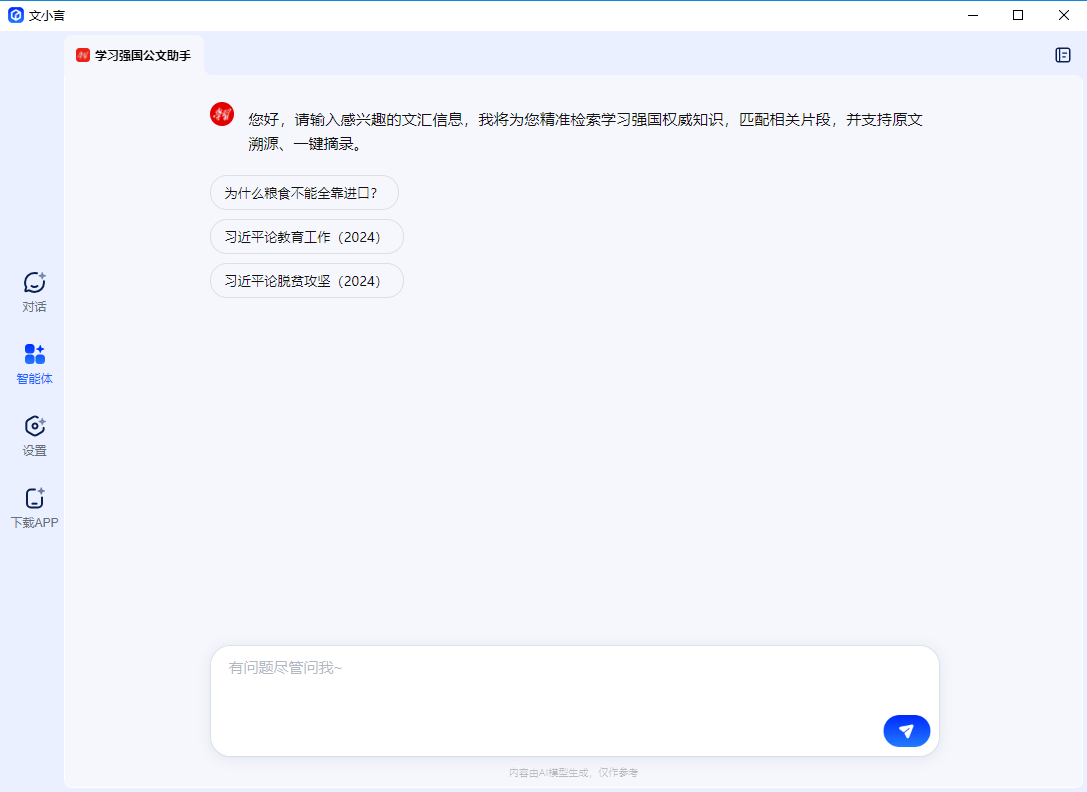
Task: Click the blue paper-plane send icon
Action: [906, 731]
